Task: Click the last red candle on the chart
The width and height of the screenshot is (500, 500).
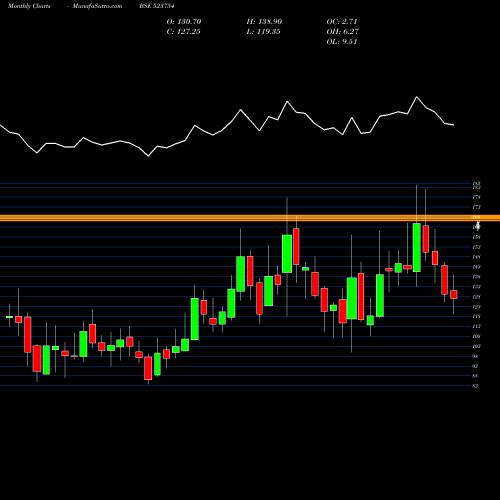Action: [453, 295]
